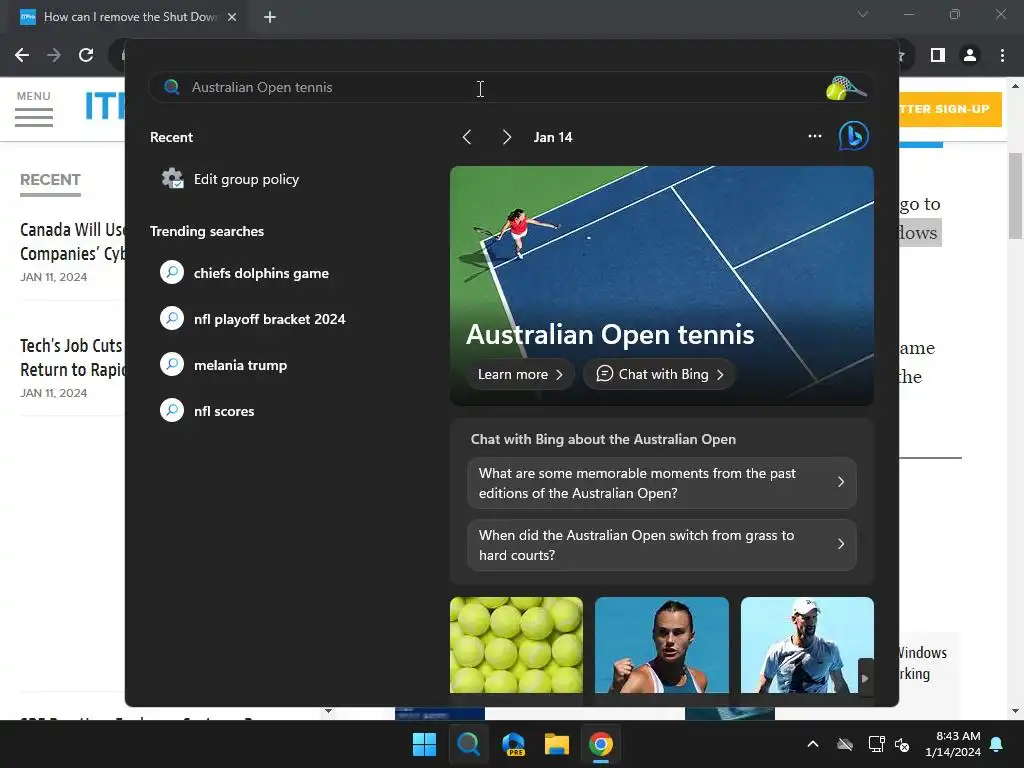Open the clock showing 8:43 AM
This screenshot has width=1024, height=768.
coord(953,744)
